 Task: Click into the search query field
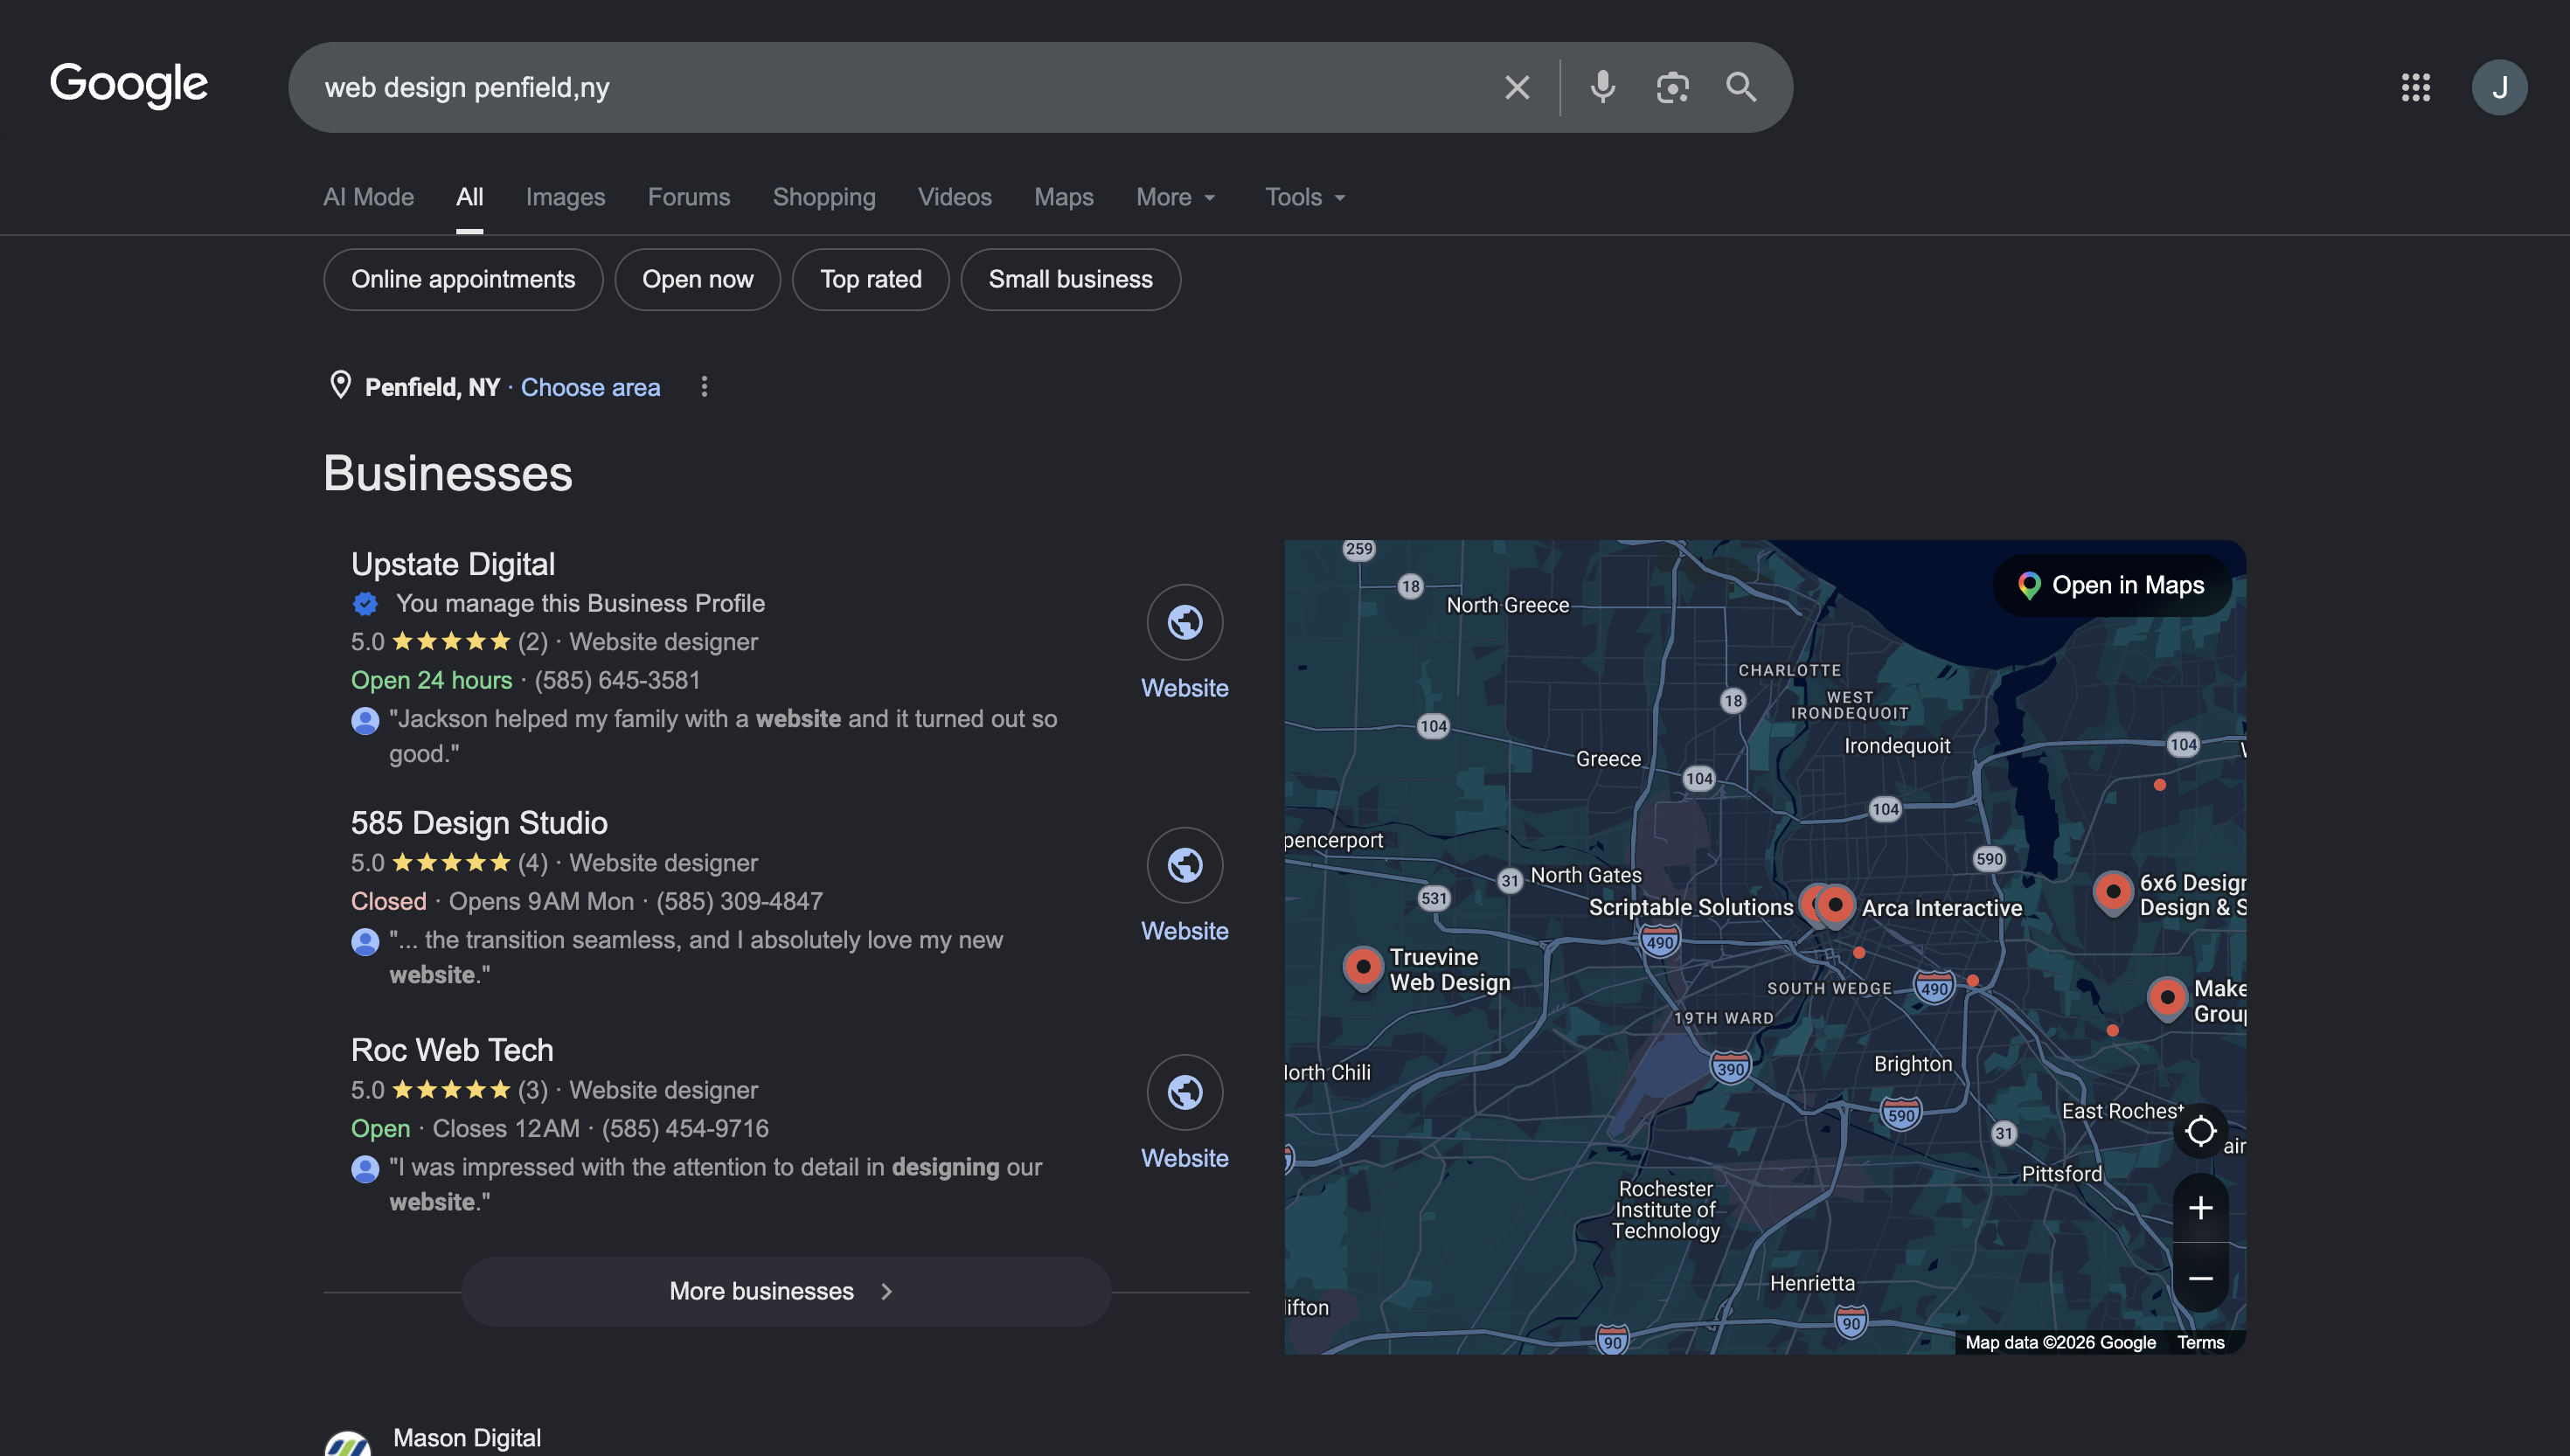pos(900,88)
